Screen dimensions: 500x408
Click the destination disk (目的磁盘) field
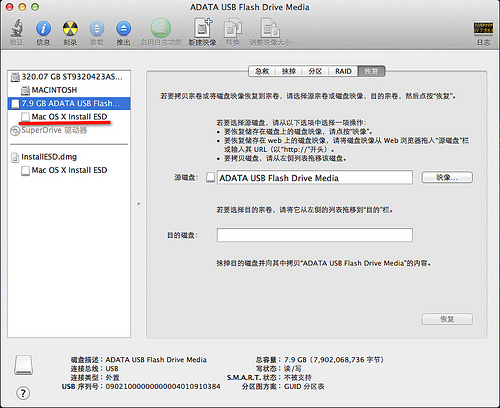[x=315, y=235]
